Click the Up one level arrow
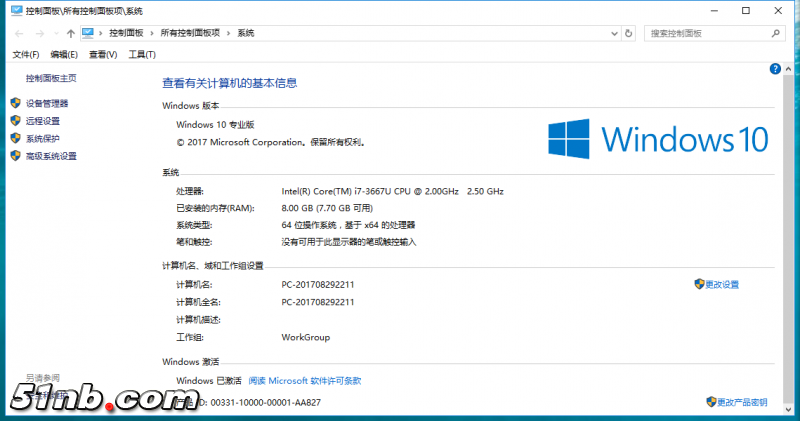 (70, 33)
